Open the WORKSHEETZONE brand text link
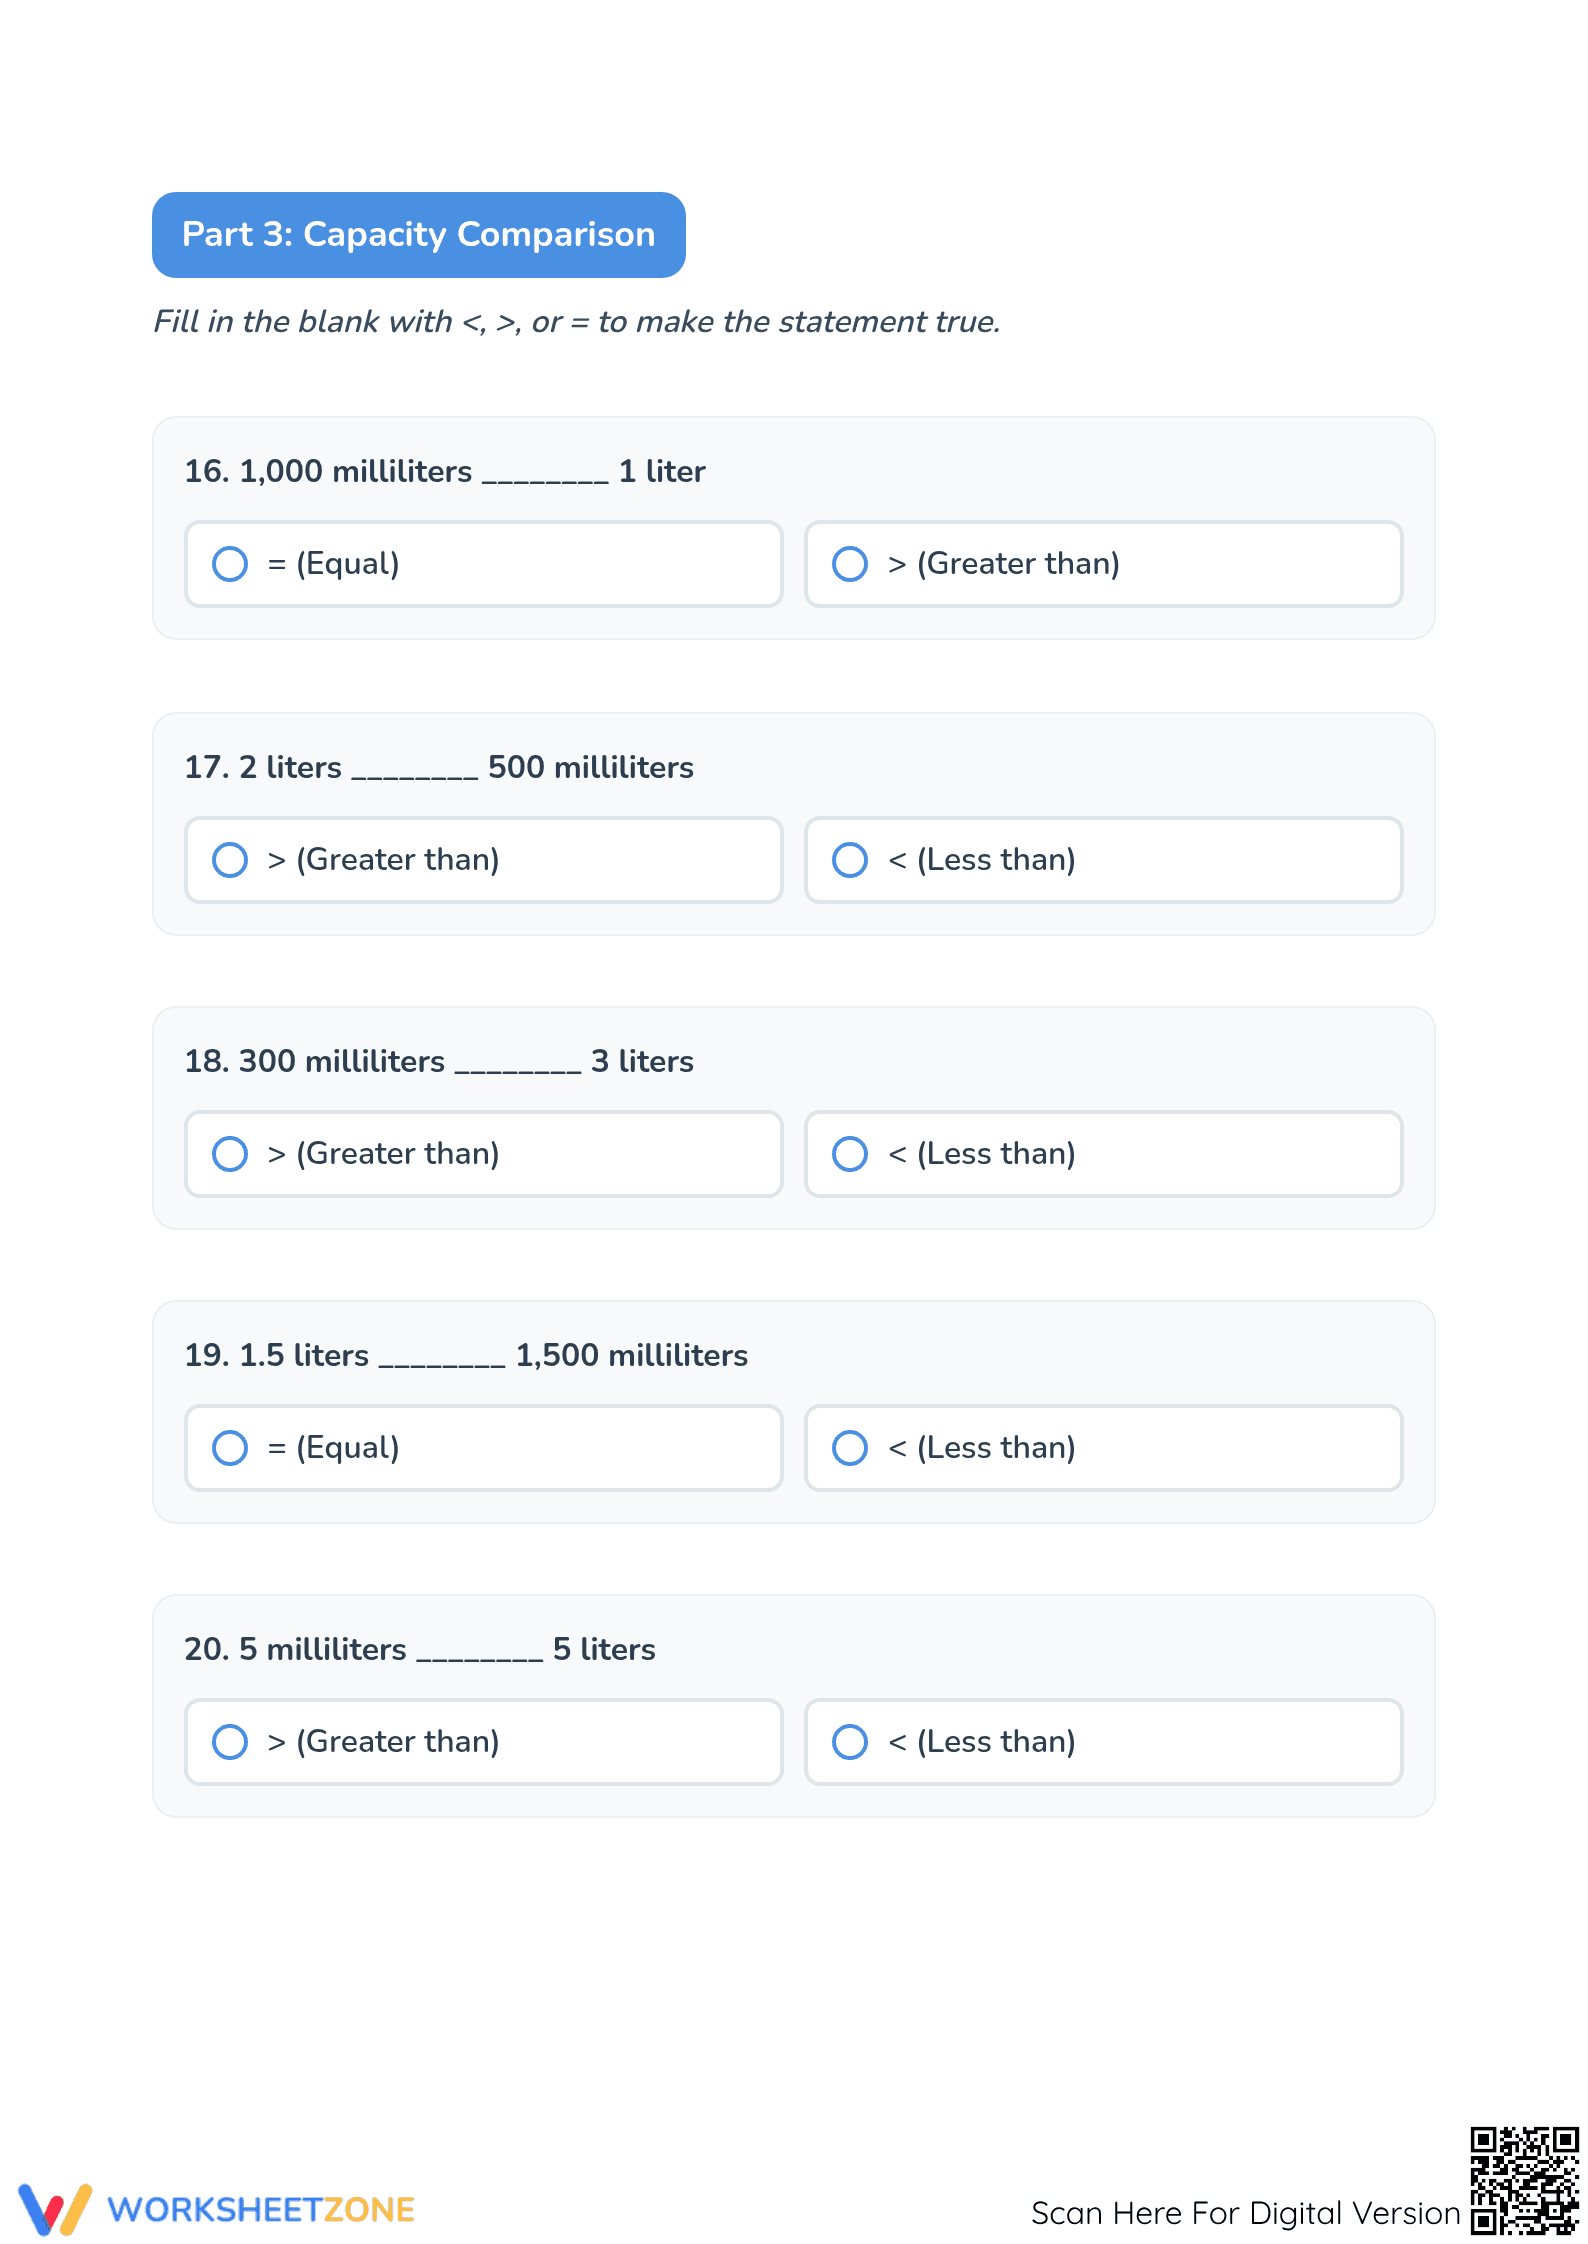Screen dimensions: 1588x2244 click(261, 2210)
